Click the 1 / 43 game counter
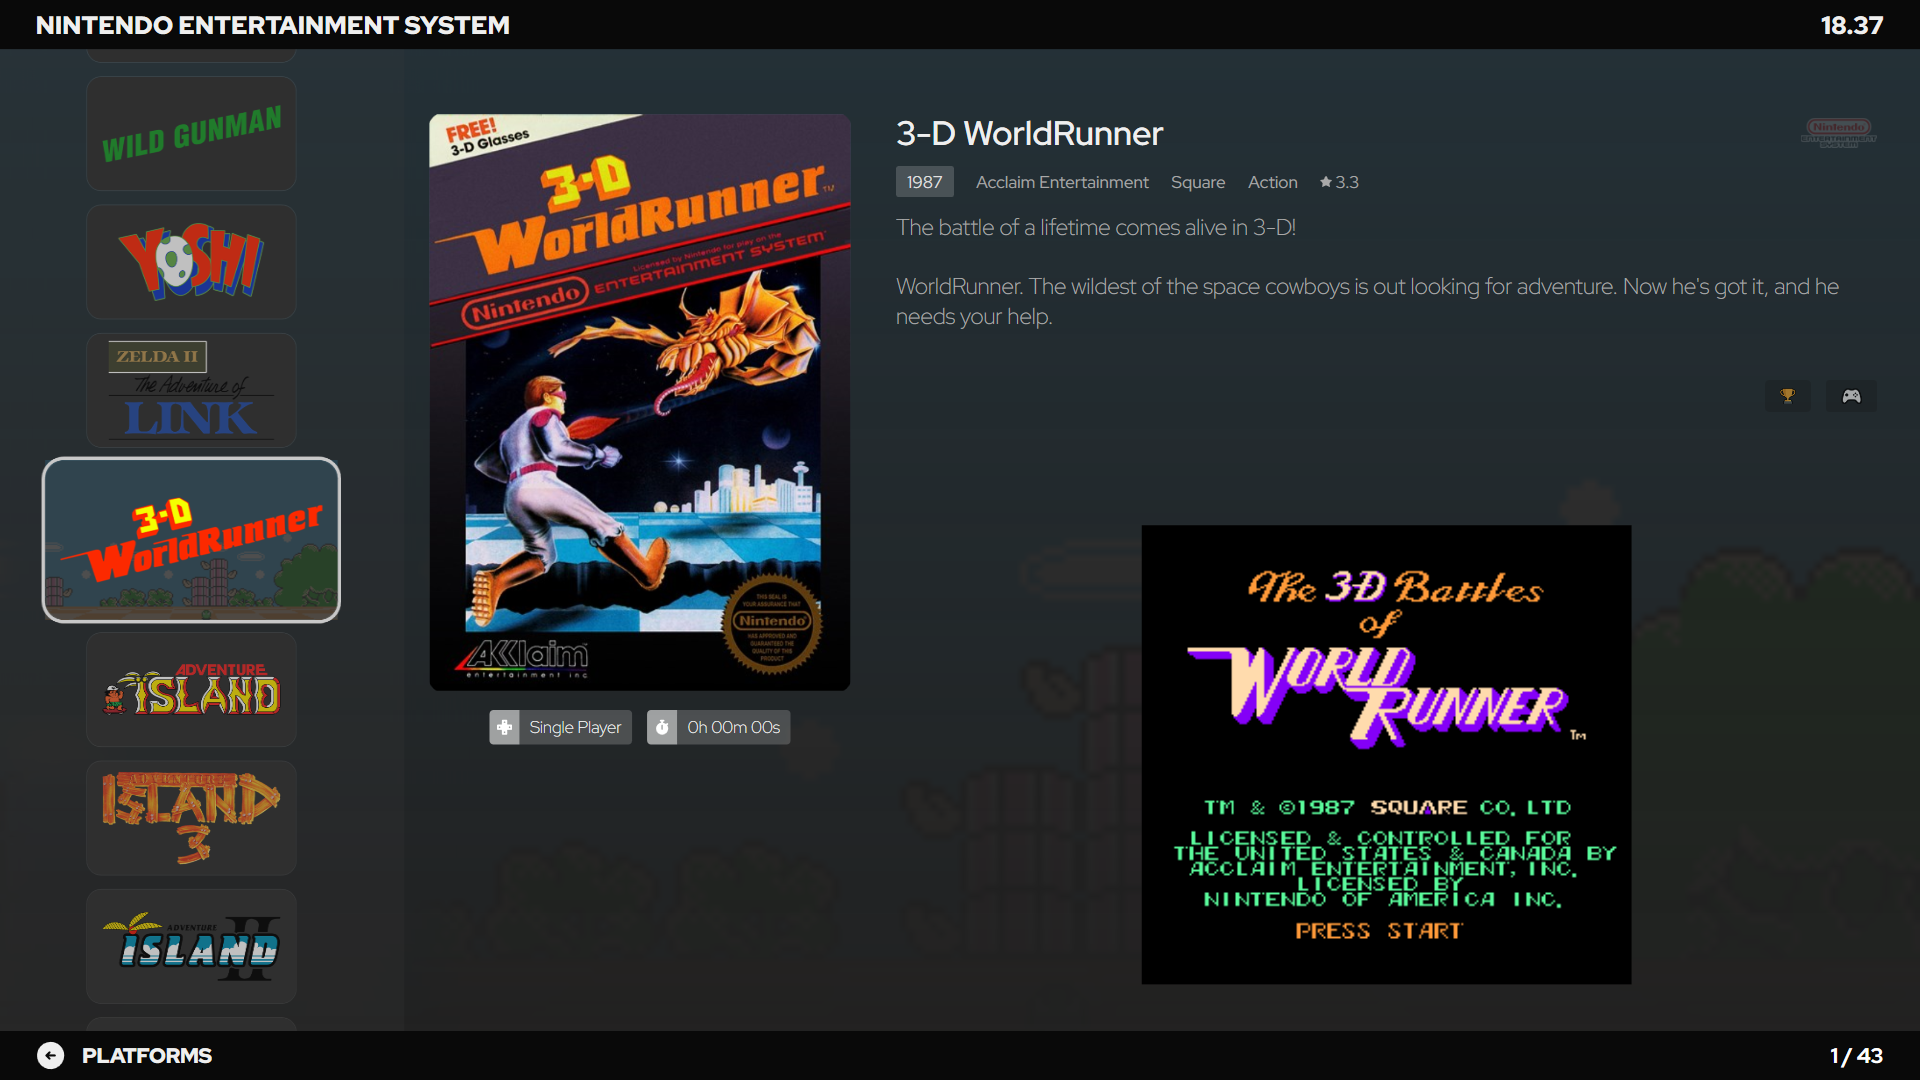The image size is (1920, 1080). pos(1856,1055)
